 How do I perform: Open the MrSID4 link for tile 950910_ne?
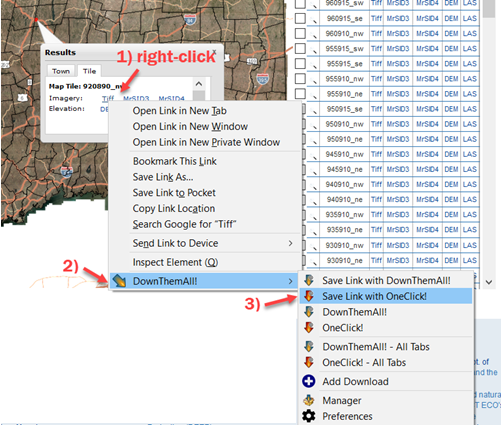pos(427,139)
